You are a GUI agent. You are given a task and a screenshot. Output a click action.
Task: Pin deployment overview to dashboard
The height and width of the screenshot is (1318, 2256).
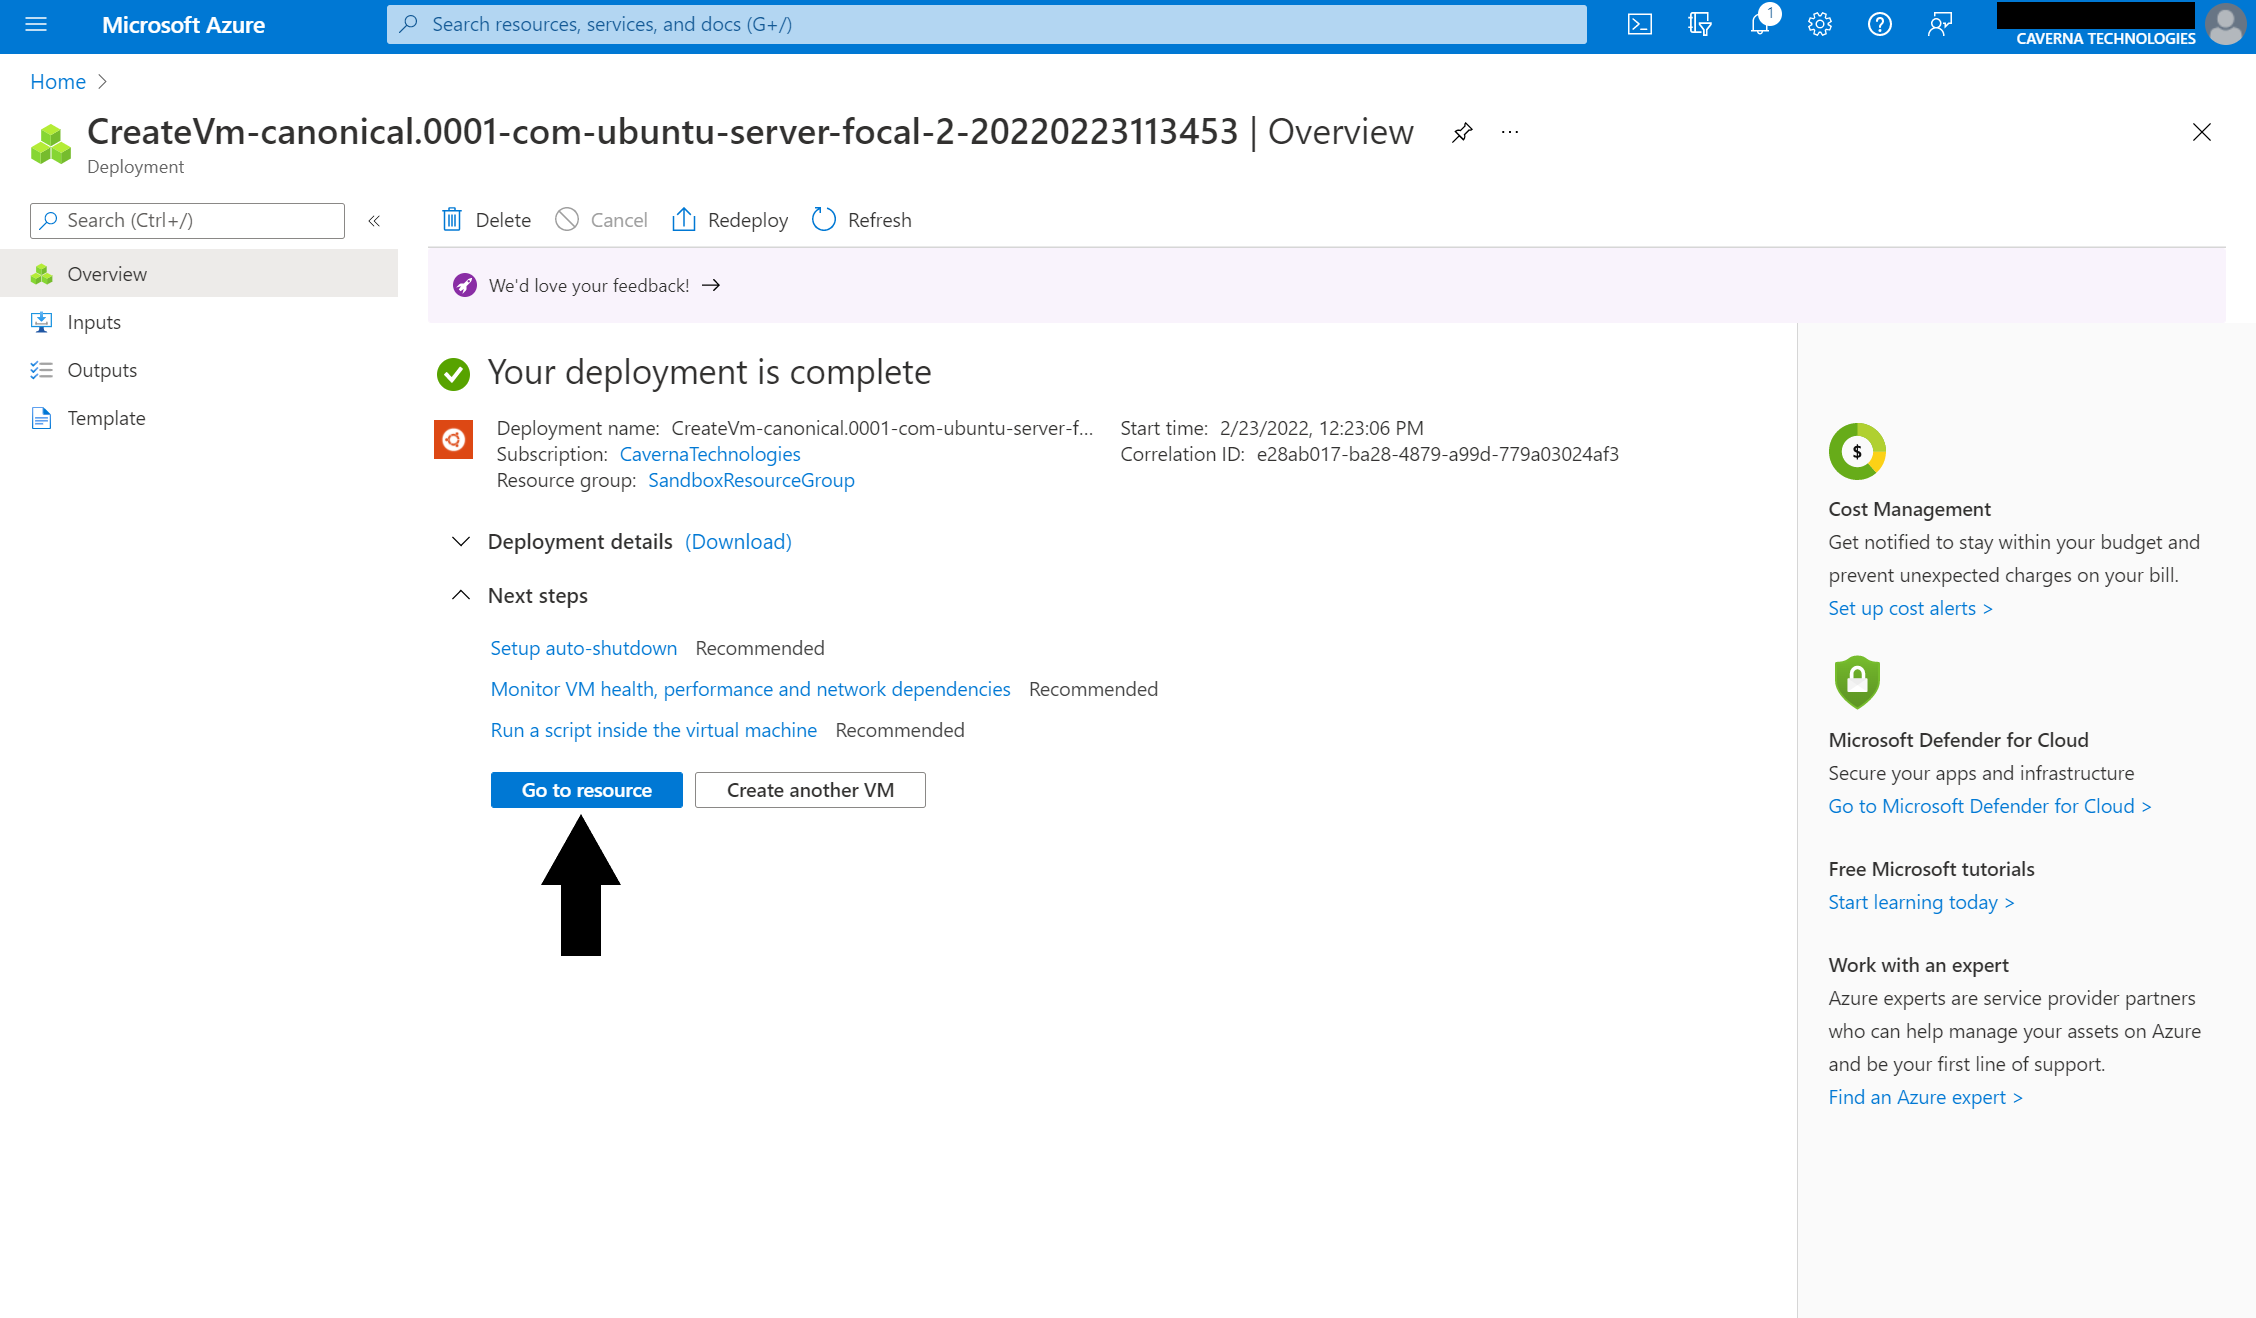(1462, 132)
